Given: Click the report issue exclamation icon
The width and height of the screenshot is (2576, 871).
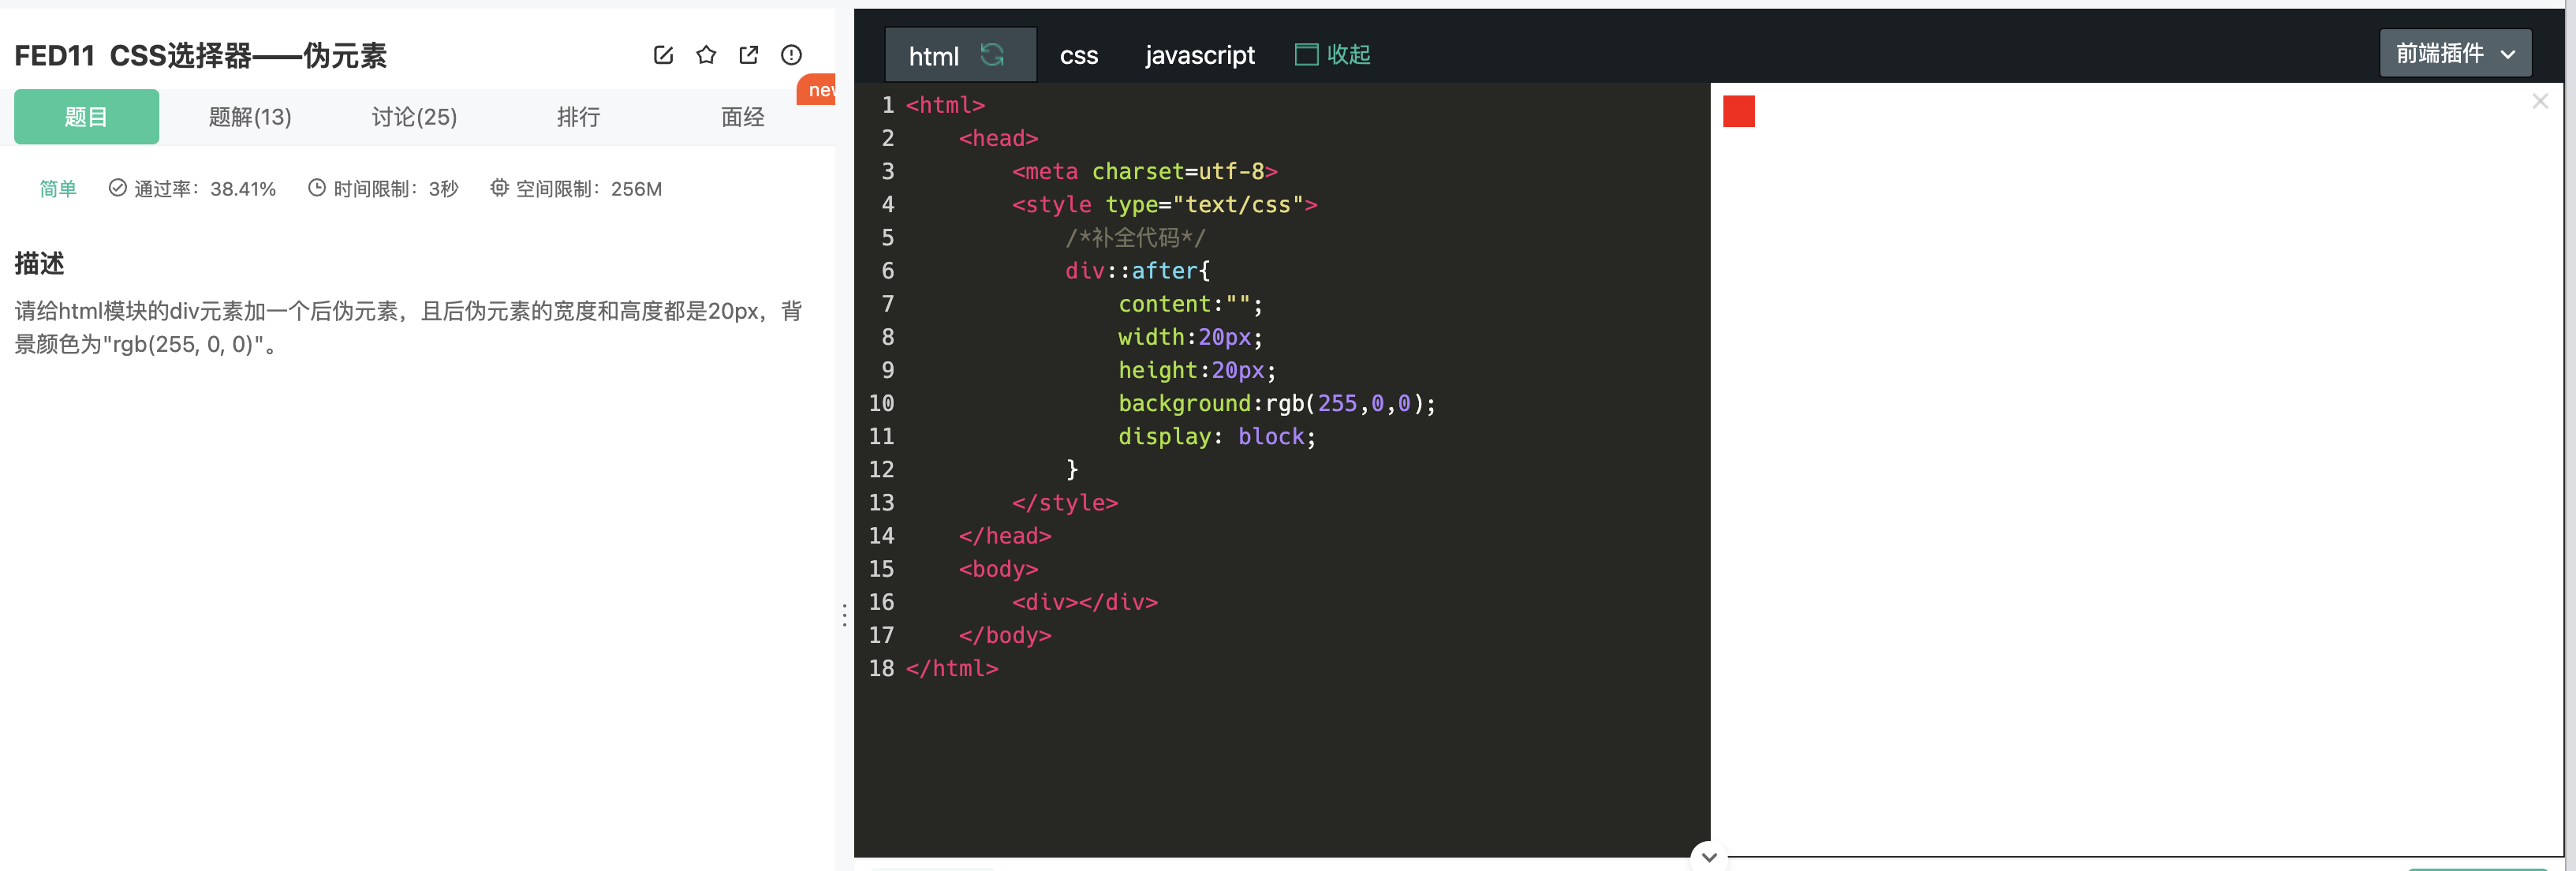Looking at the screenshot, I should [791, 55].
